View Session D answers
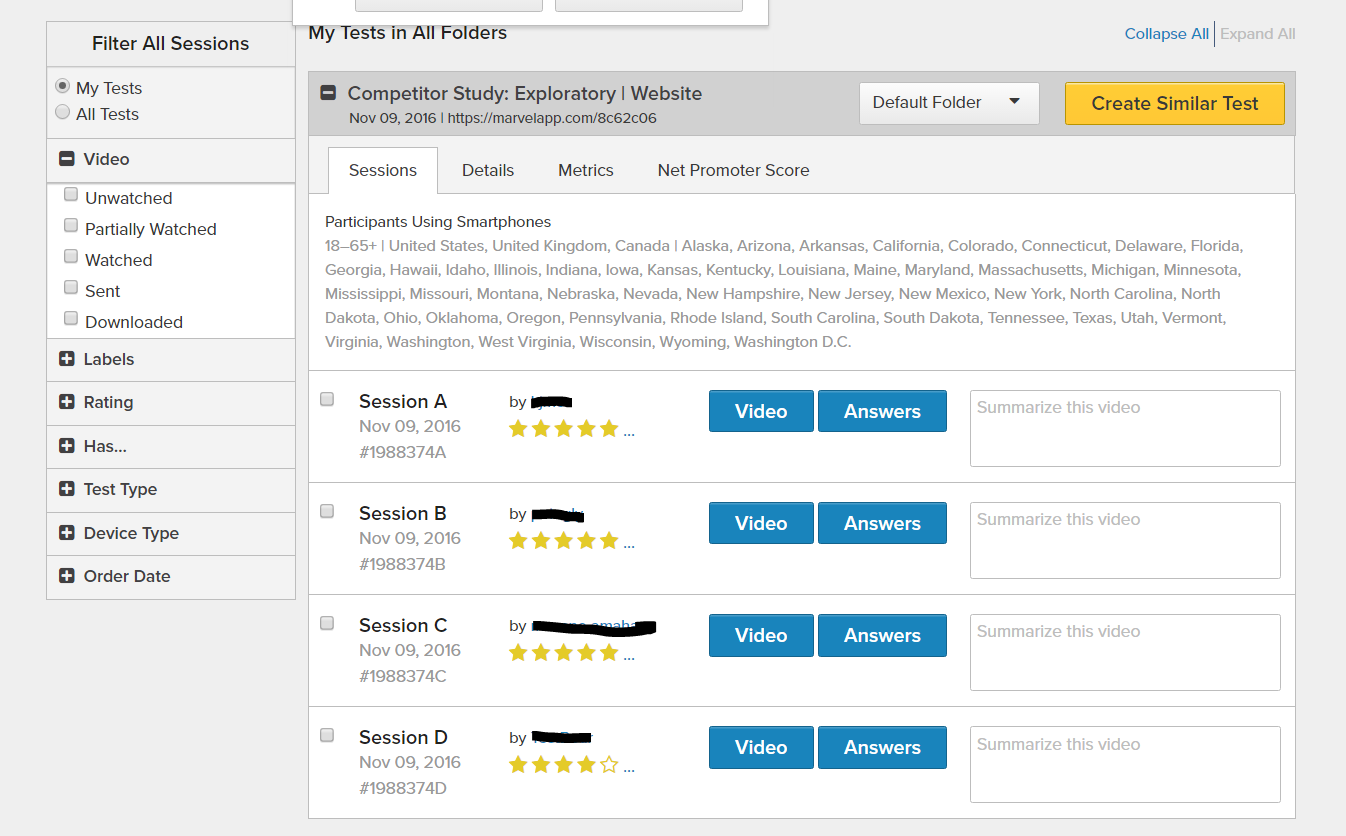The image size is (1346, 836). [882, 747]
